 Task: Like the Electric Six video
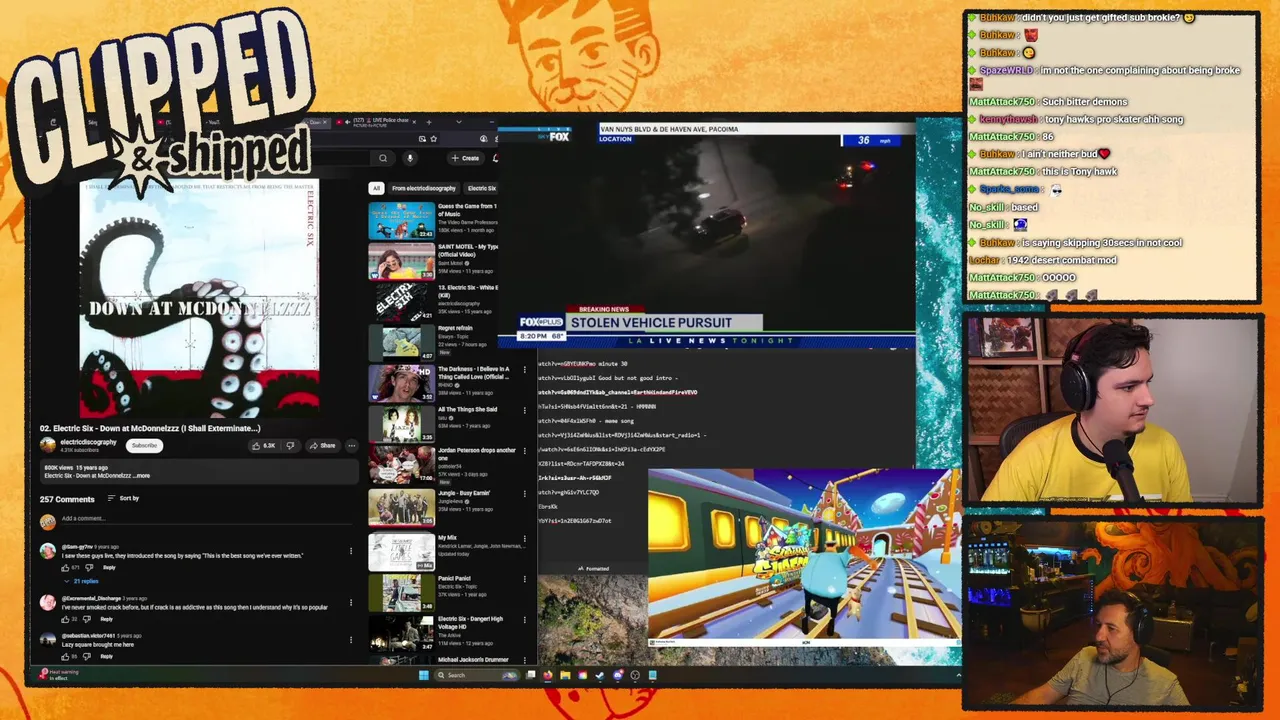(x=264, y=446)
